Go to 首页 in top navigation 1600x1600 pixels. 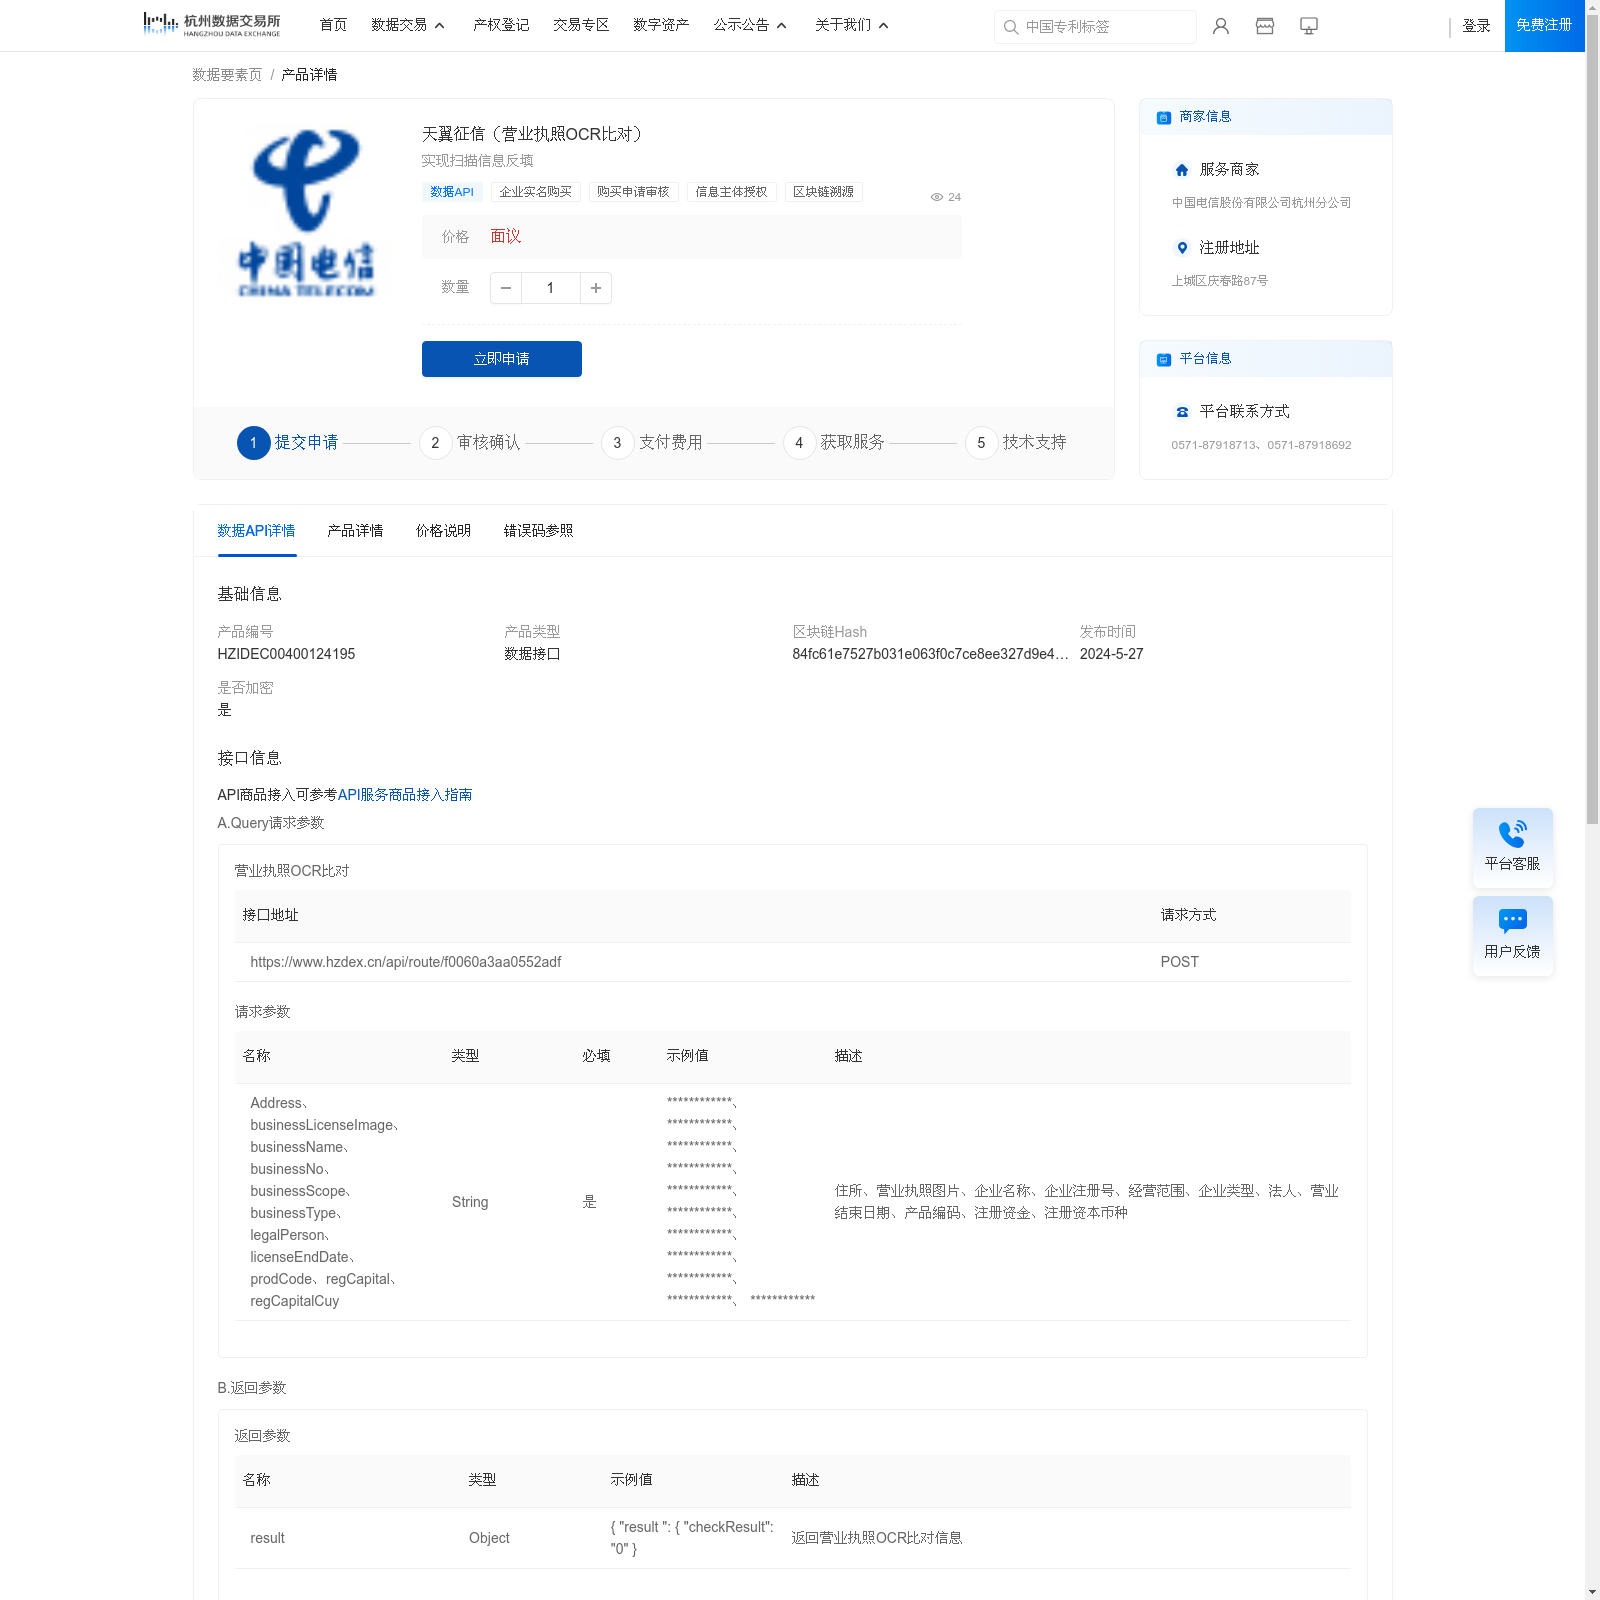[x=333, y=25]
